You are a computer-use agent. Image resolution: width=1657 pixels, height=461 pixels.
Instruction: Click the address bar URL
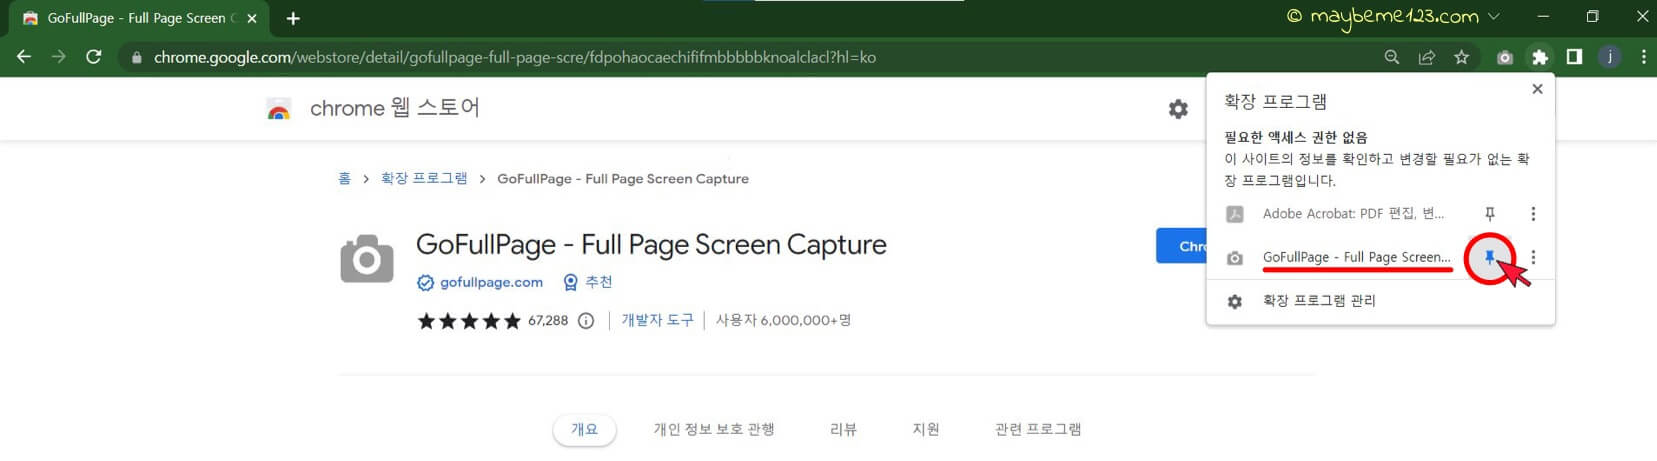(515, 57)
